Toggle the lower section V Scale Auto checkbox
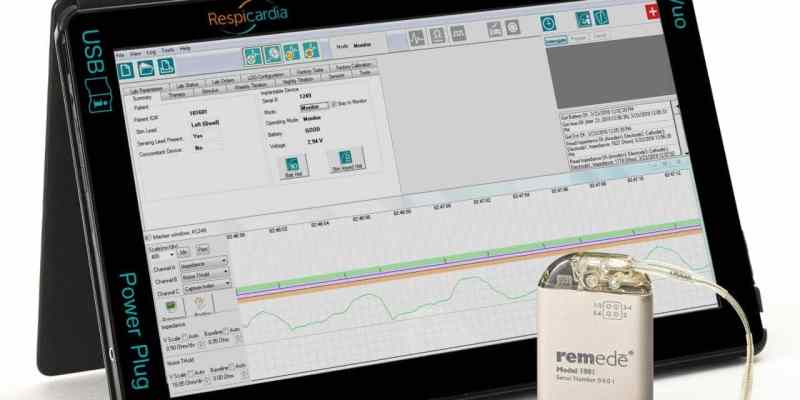This screenshot has height=400, width=800. [x=191, y=373]
